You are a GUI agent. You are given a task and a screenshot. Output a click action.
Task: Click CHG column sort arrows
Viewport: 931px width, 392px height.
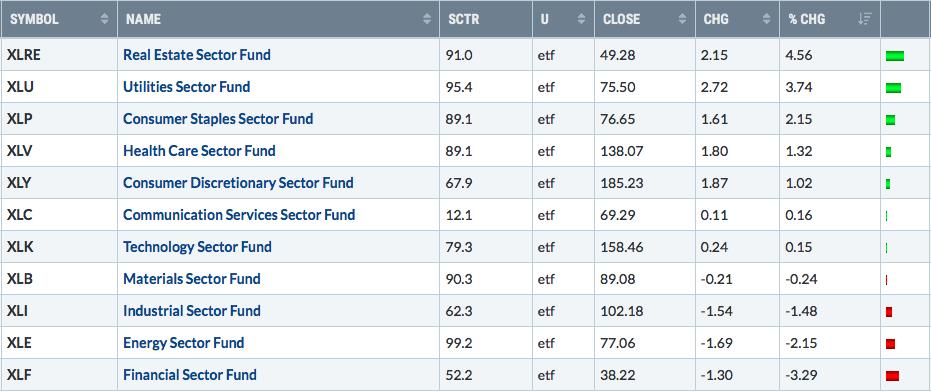767,19
